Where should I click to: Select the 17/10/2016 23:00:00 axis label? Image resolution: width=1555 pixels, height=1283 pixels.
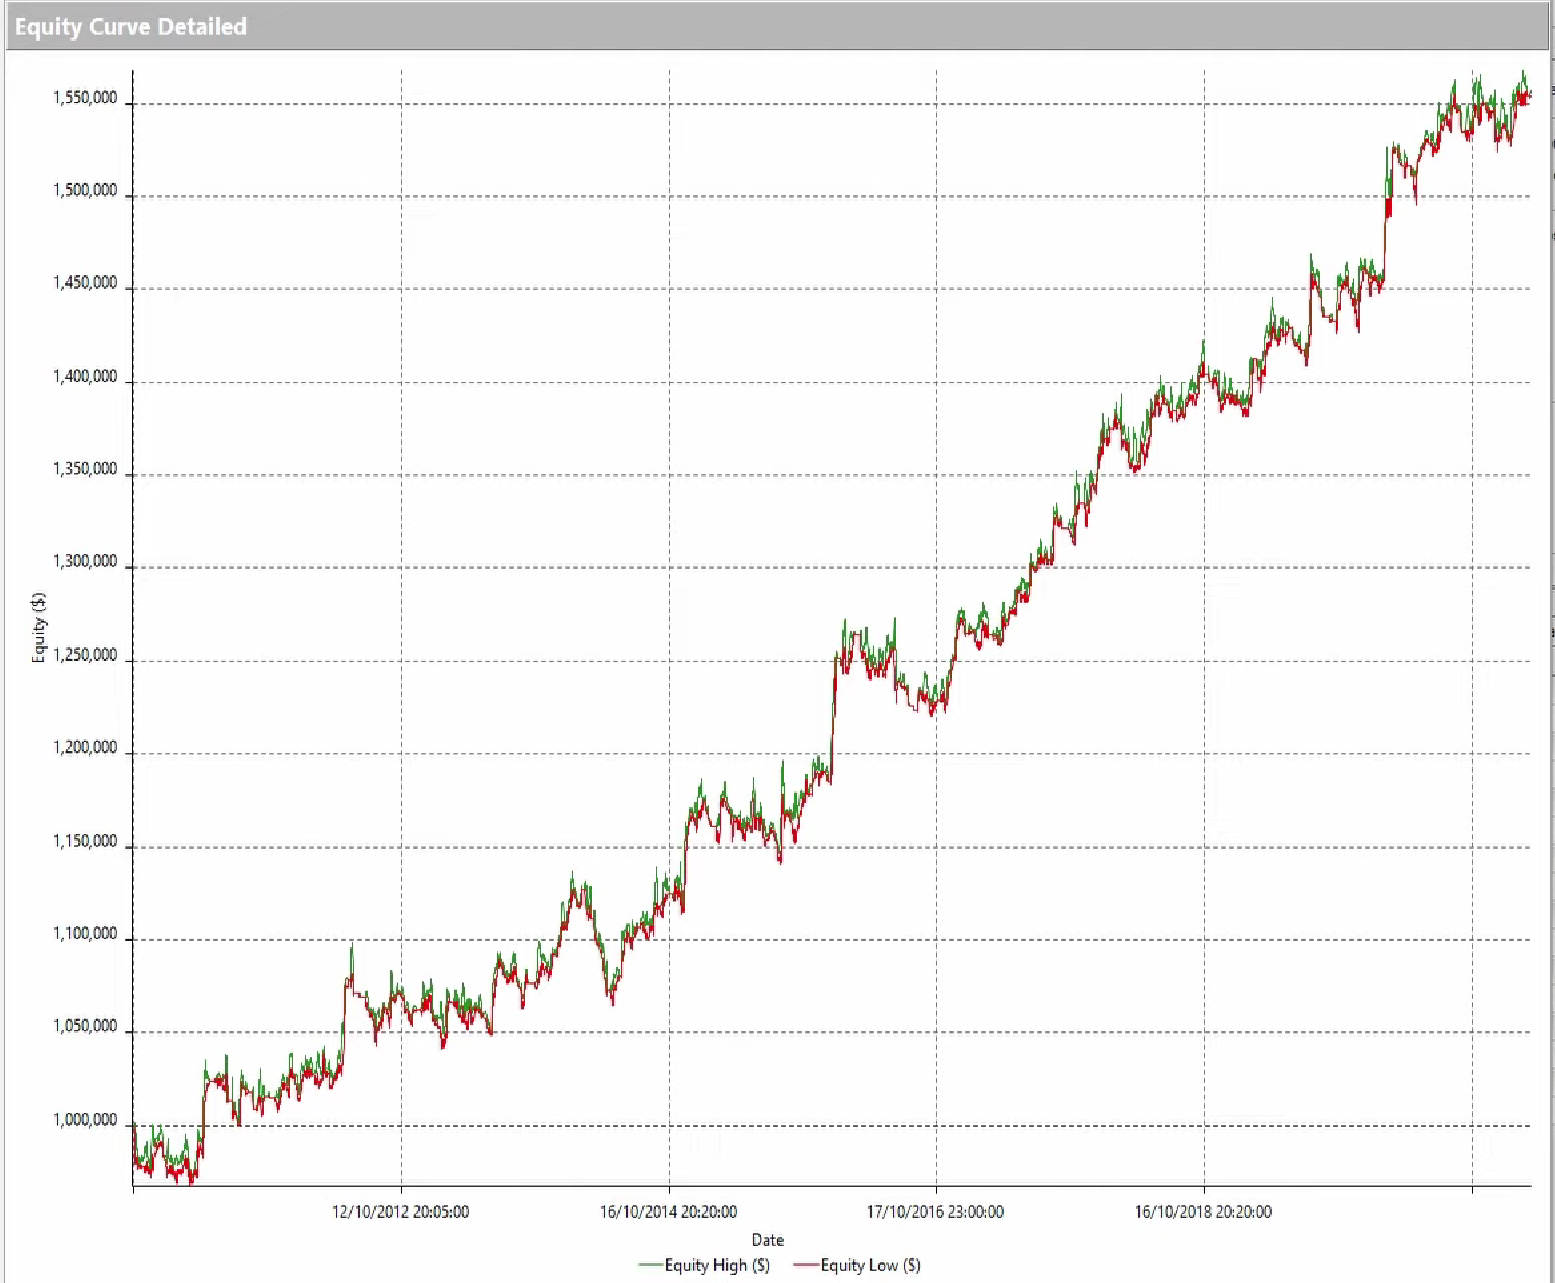coord(935,1211)
